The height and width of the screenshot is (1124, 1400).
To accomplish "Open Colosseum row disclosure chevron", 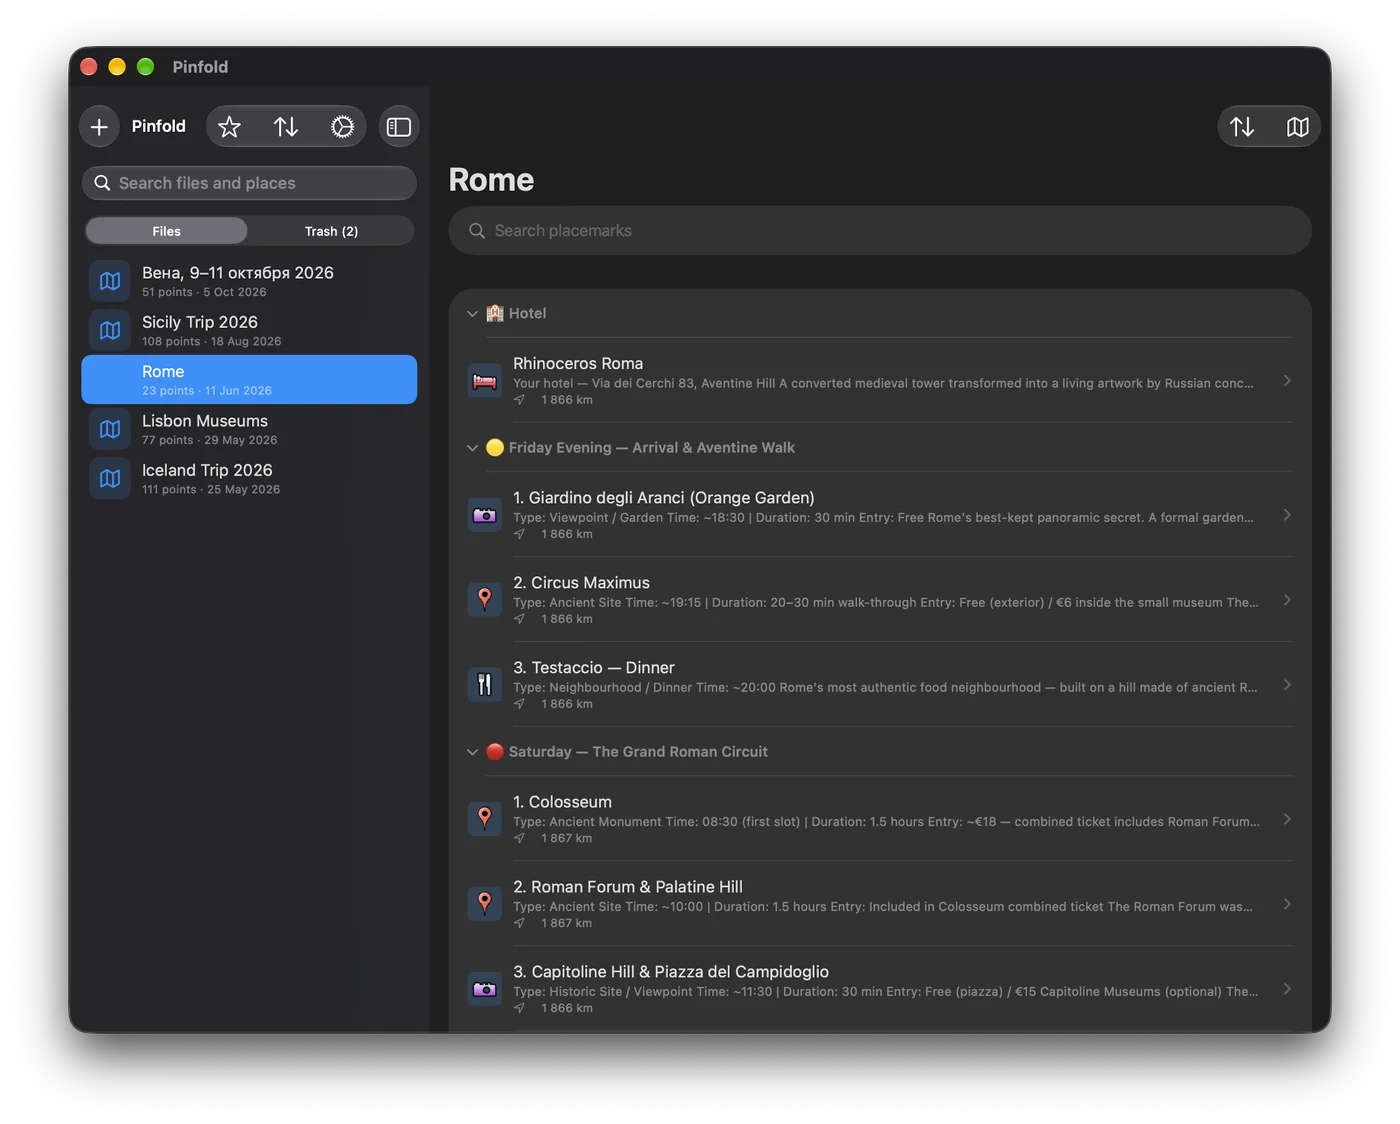I will pos(1287,819).
